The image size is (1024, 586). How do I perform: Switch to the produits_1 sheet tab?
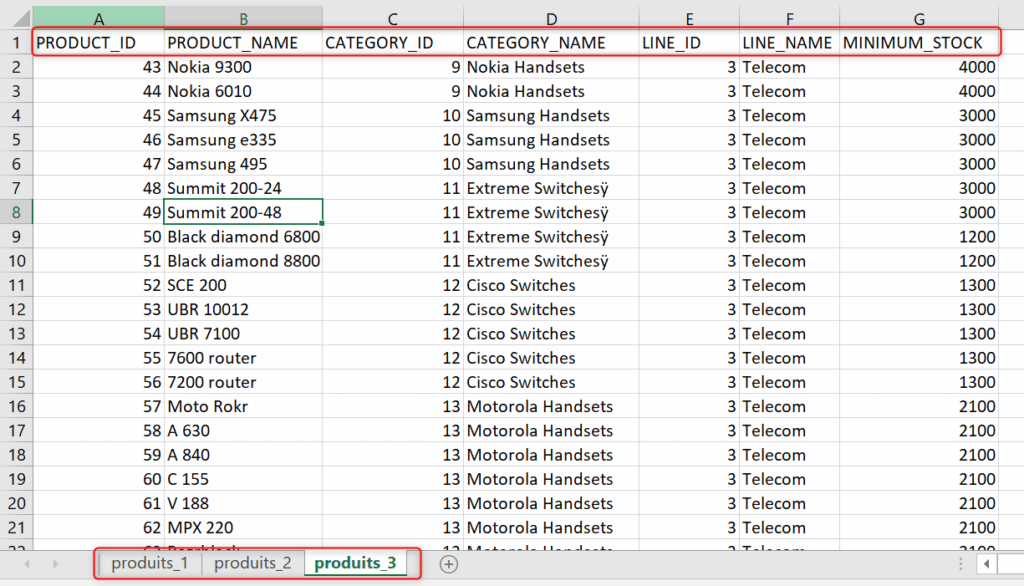pos(149,564)
